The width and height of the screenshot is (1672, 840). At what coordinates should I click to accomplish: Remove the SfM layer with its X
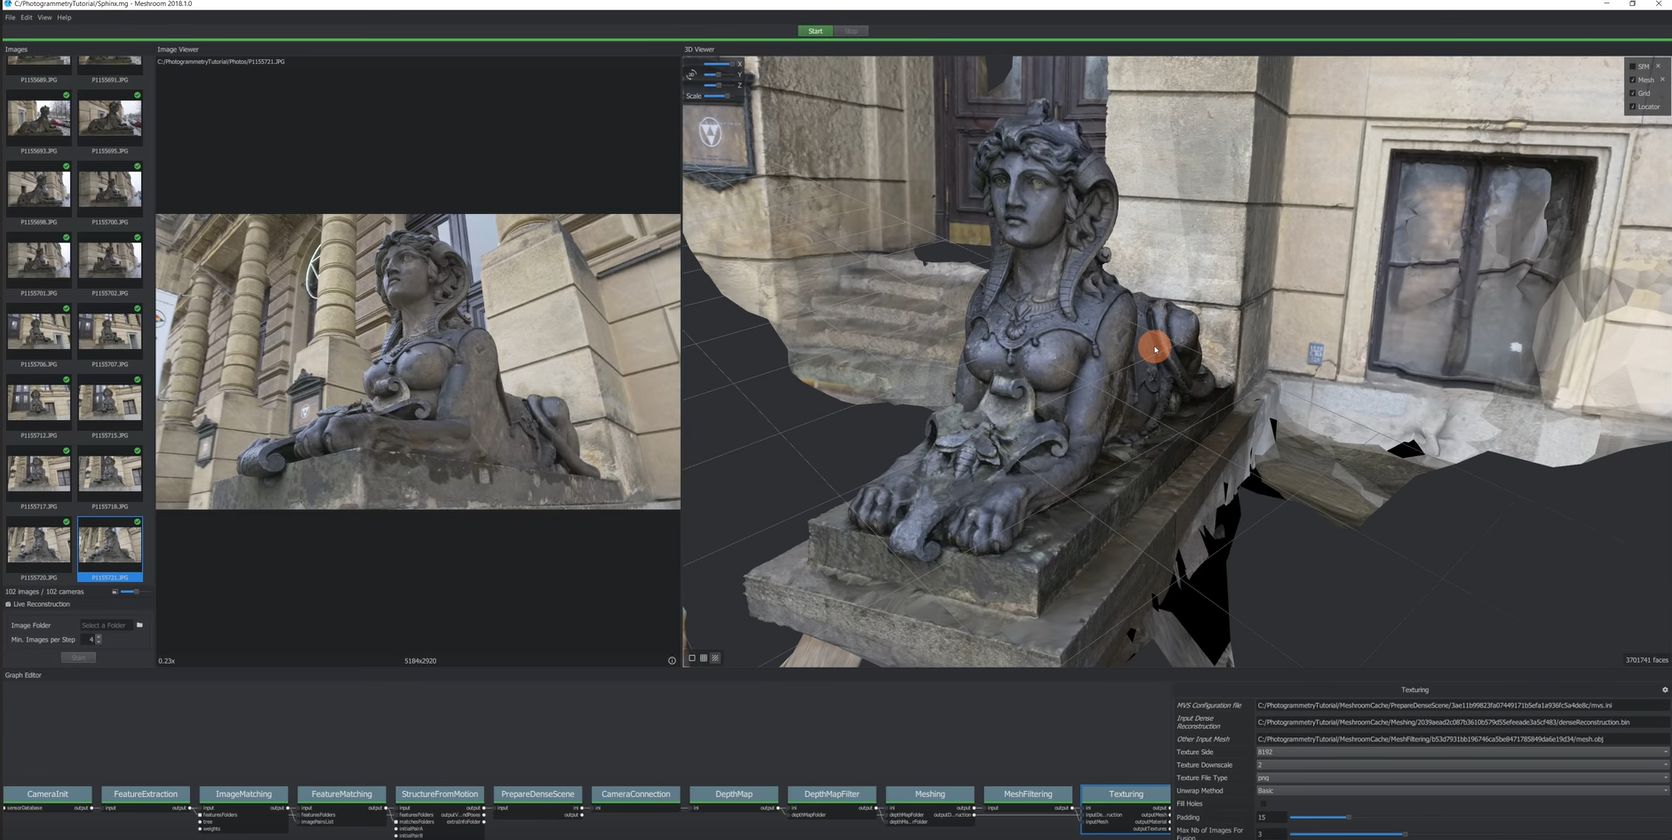click(x=1658, y=66)
